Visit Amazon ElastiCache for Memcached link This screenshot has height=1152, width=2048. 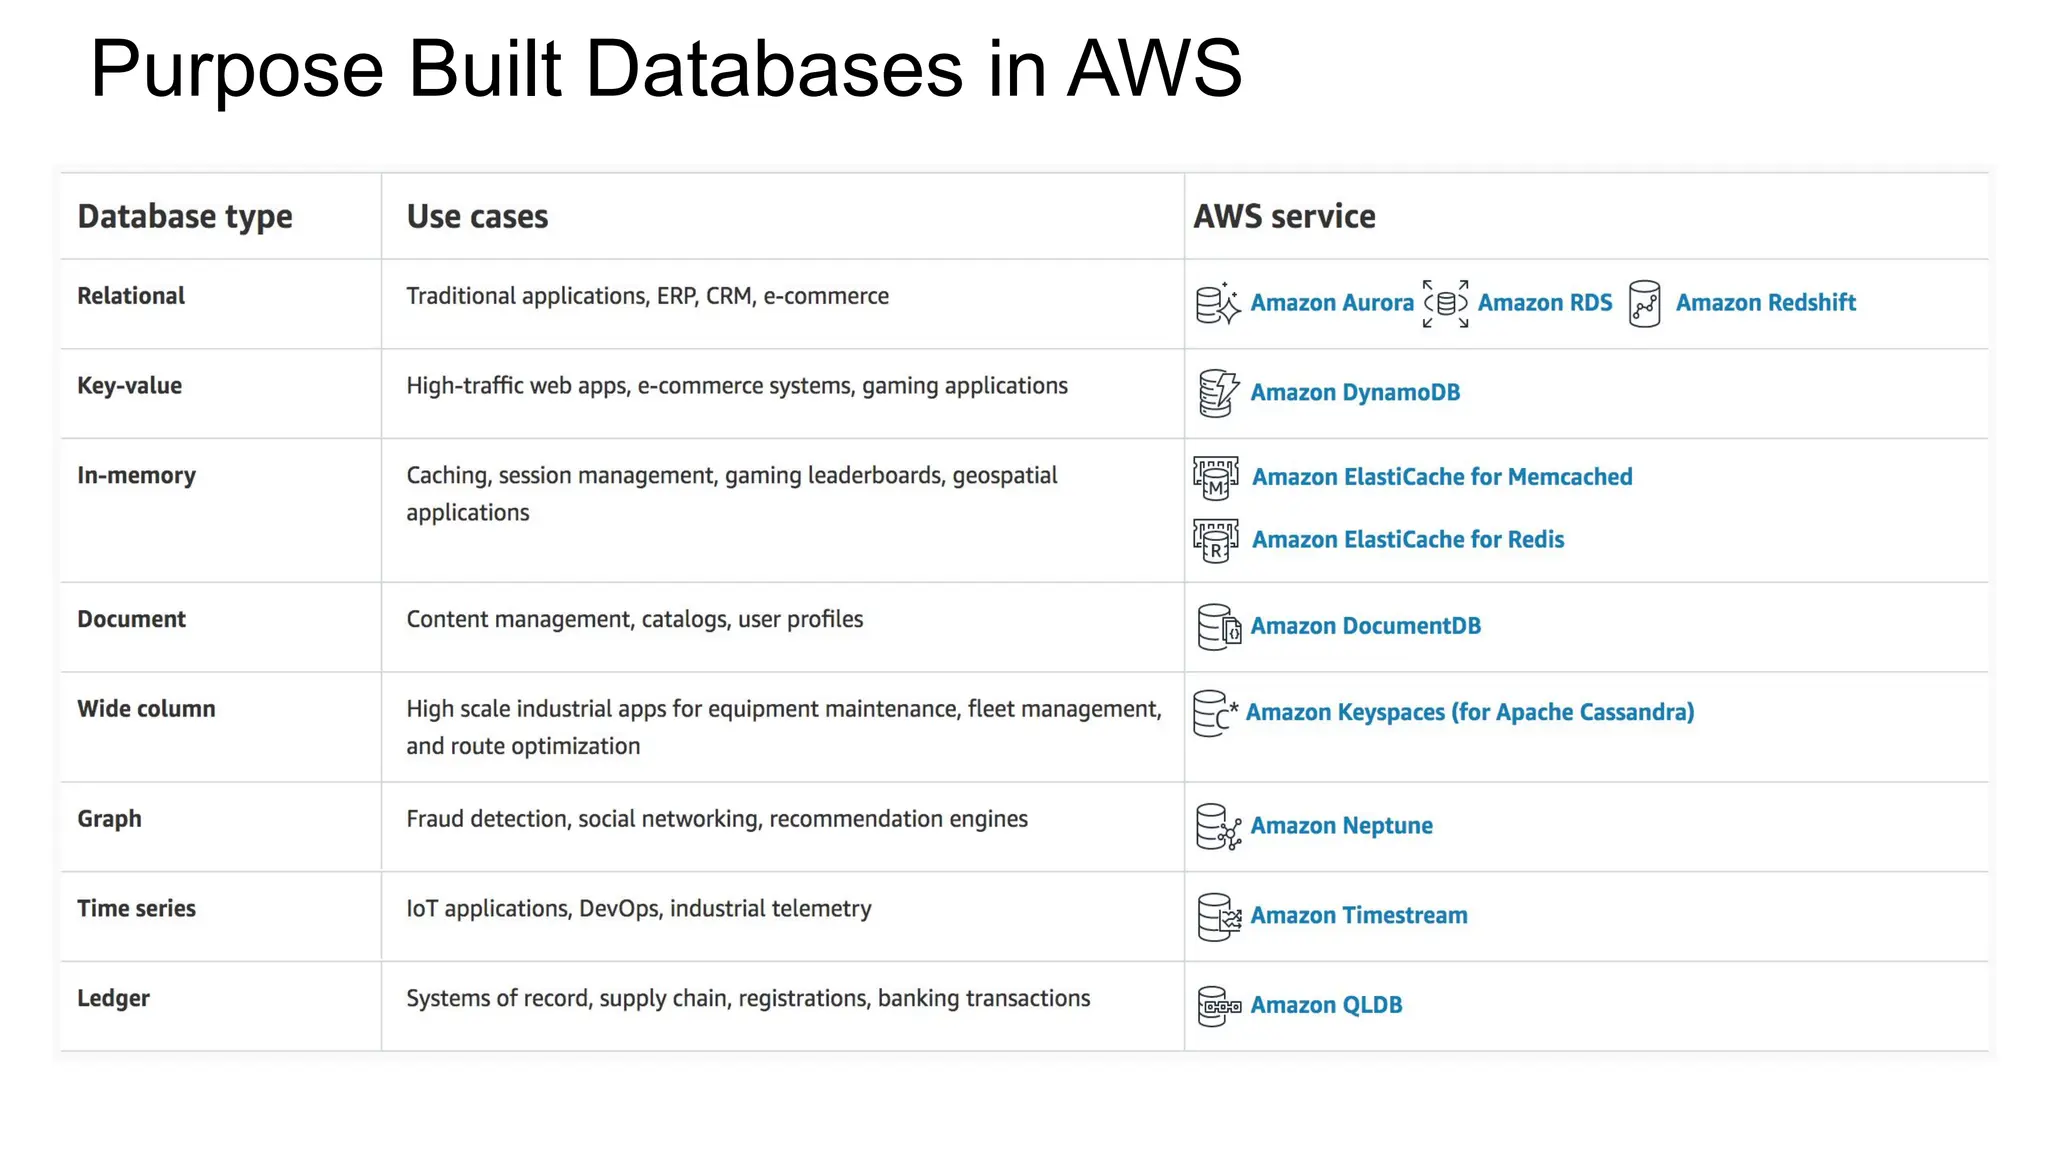pyautogui.click(x=1441, y=478)
